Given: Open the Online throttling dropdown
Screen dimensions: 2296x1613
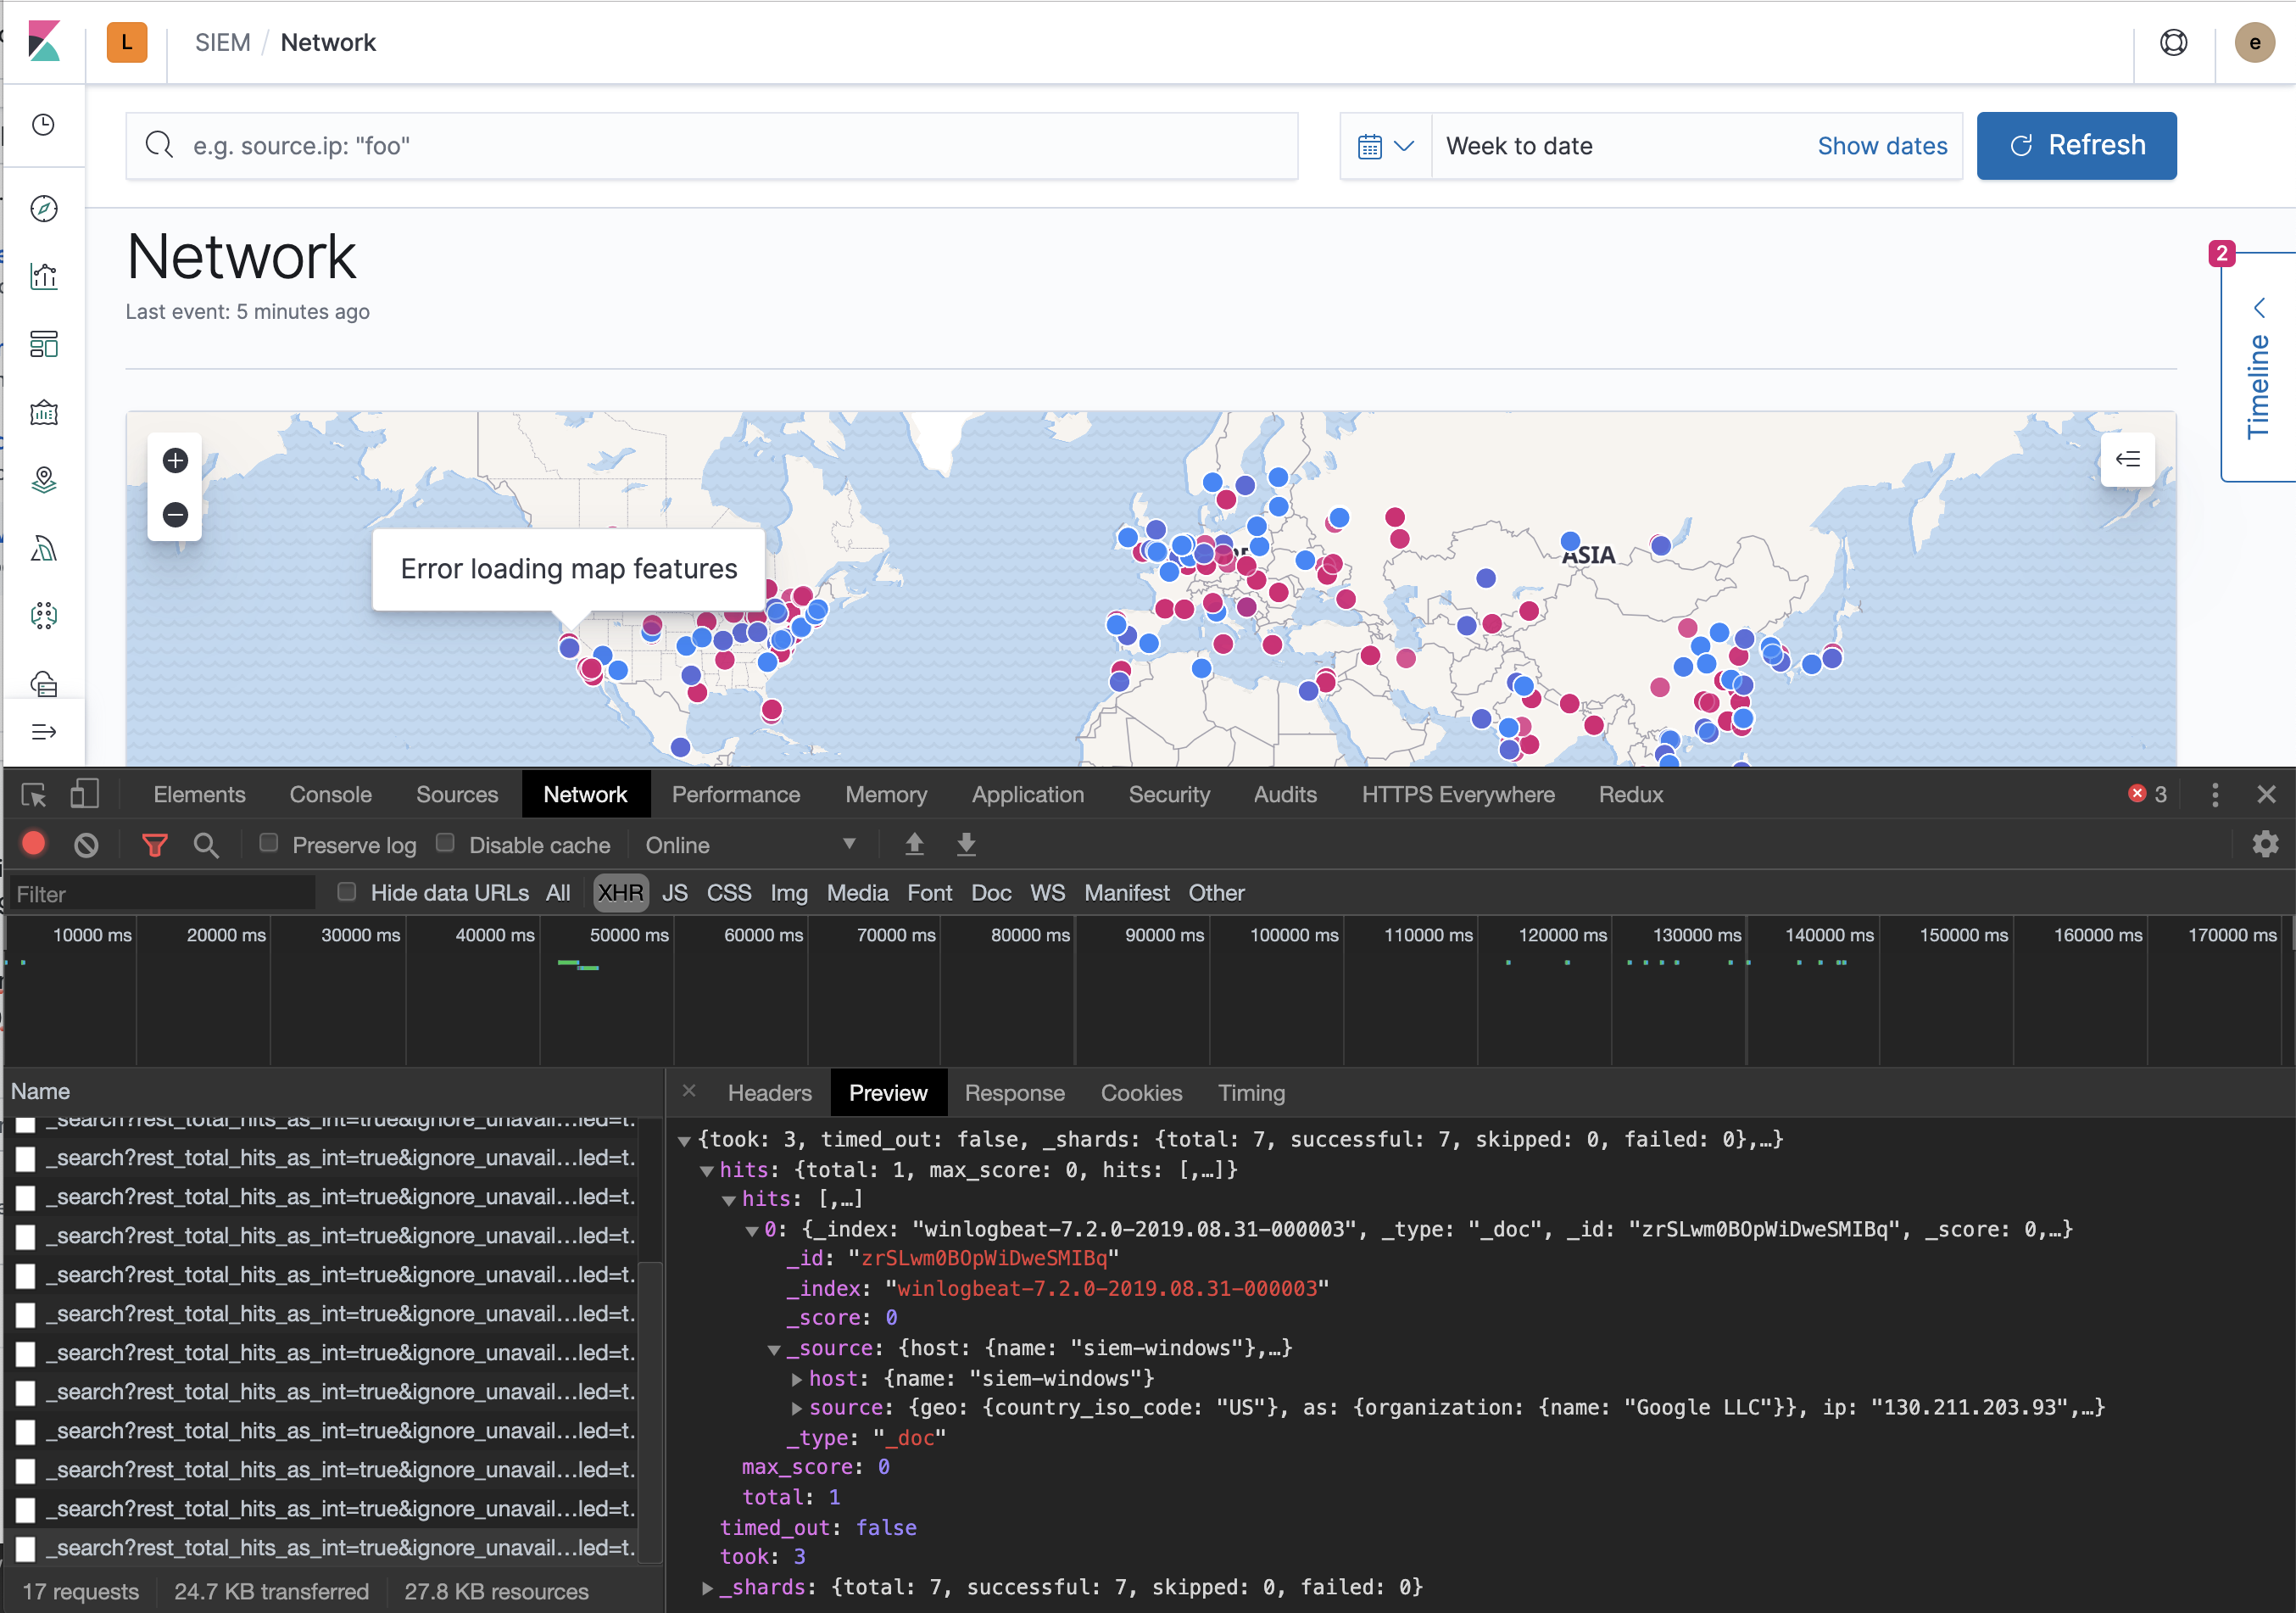Looking at the screenshot, I should (x=750, y=845).
